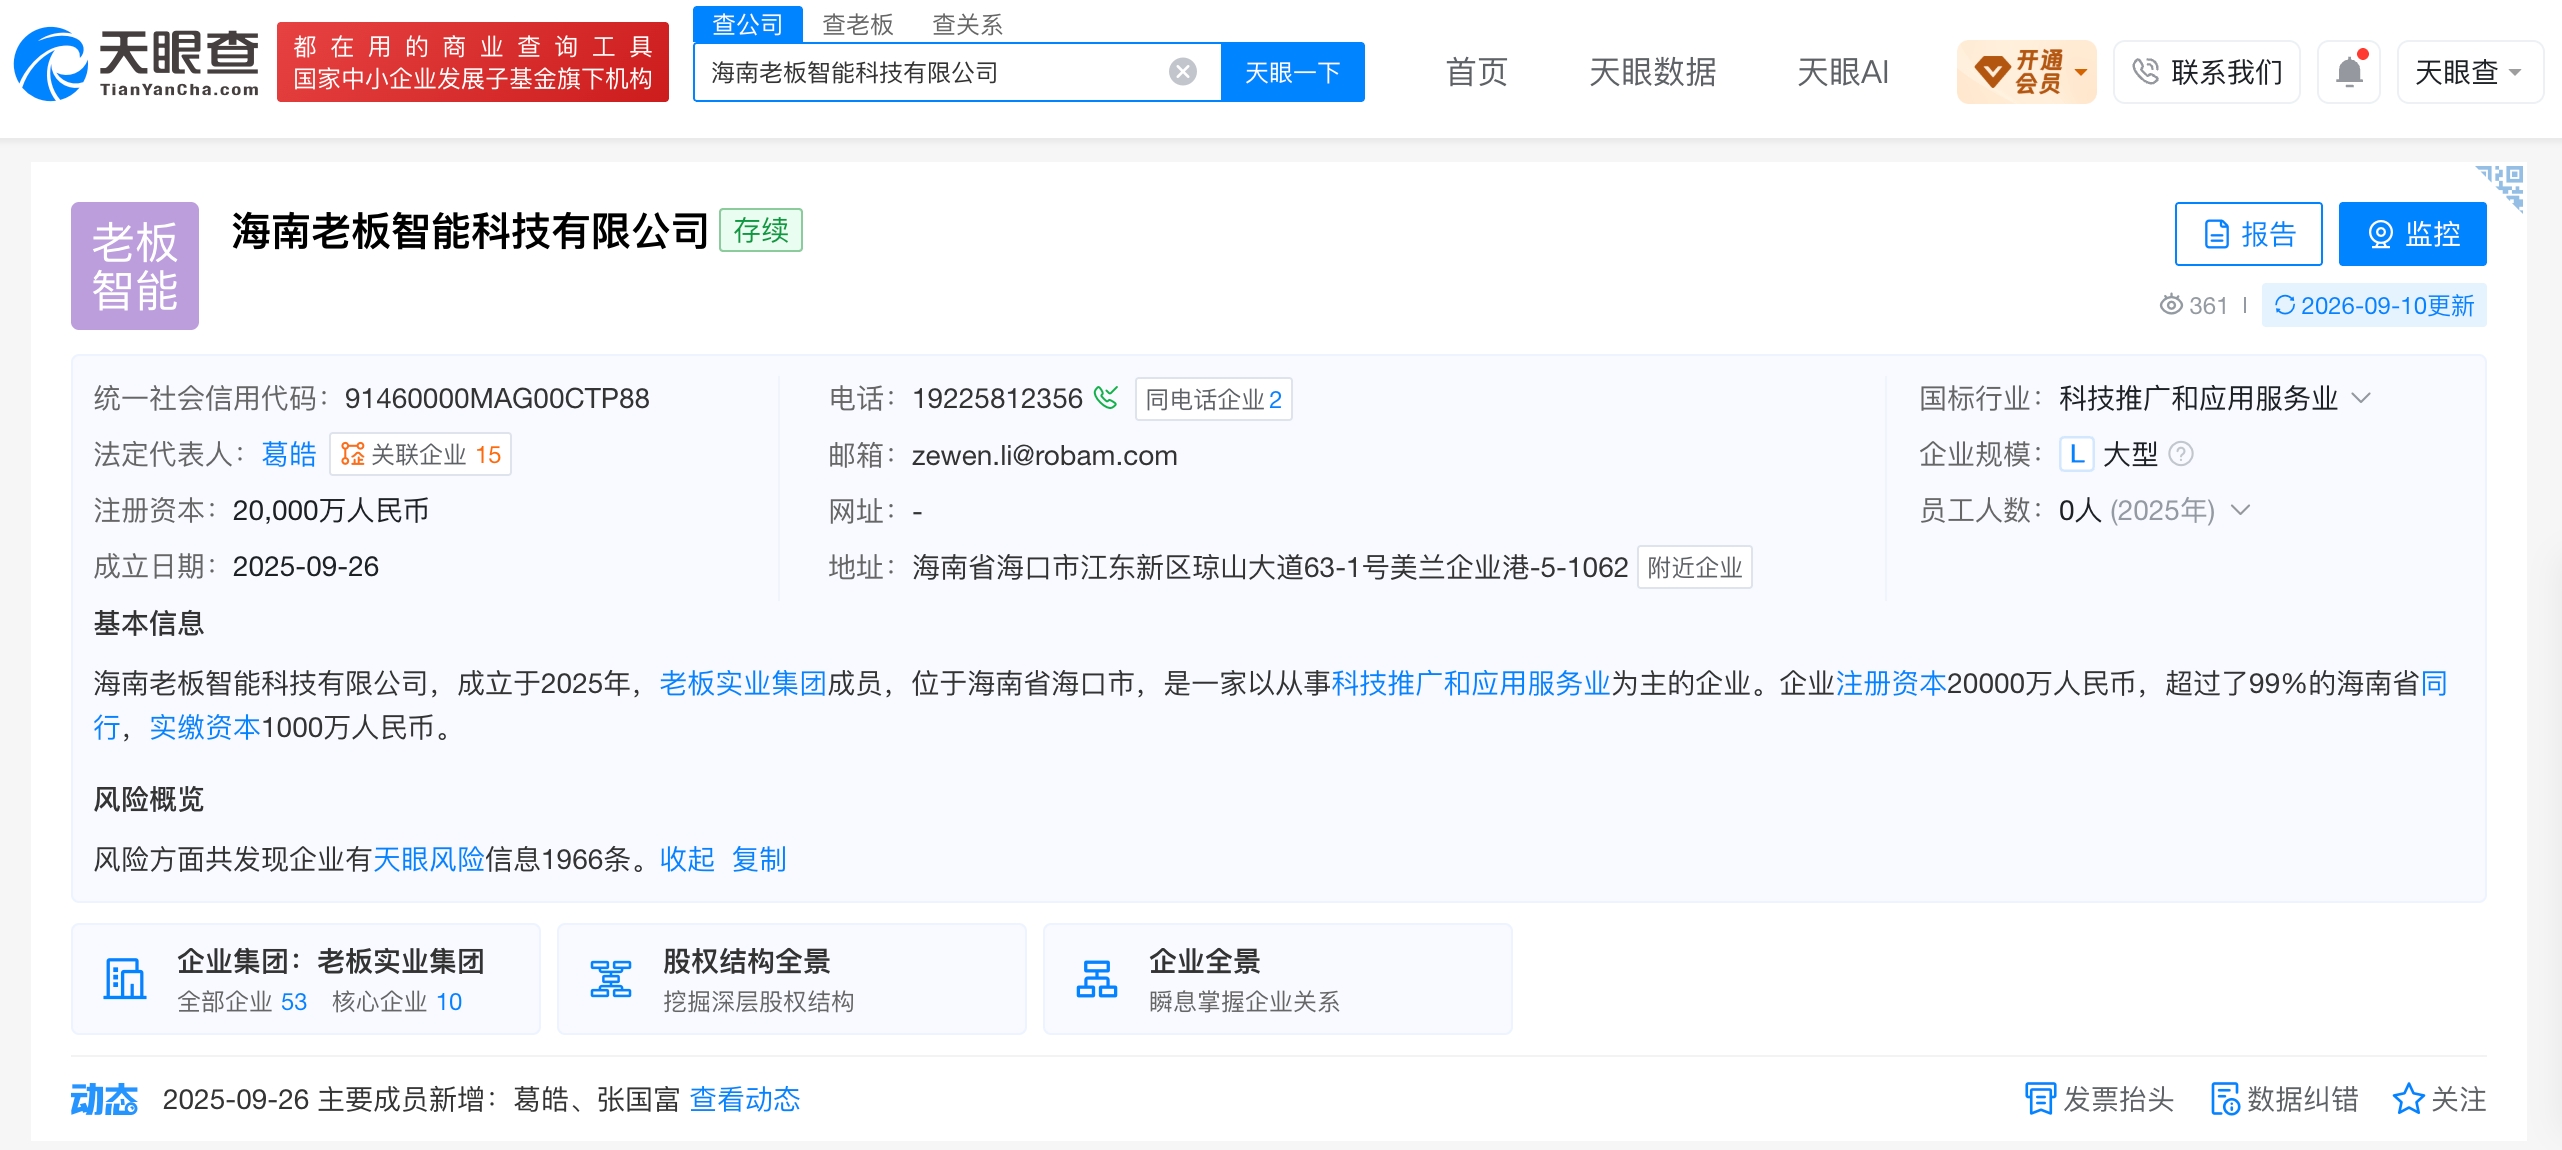Expand the 国标行业 chevron

pos(2361,398)
